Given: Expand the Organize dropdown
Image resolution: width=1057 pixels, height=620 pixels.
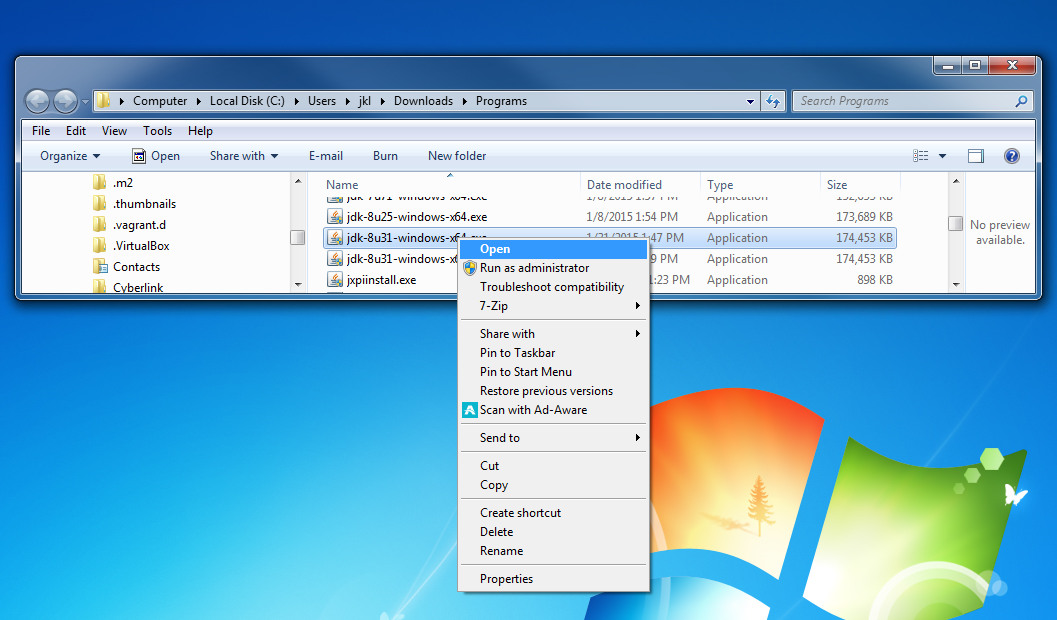Looking at the screenshot, I should click(x=70, y=156).
